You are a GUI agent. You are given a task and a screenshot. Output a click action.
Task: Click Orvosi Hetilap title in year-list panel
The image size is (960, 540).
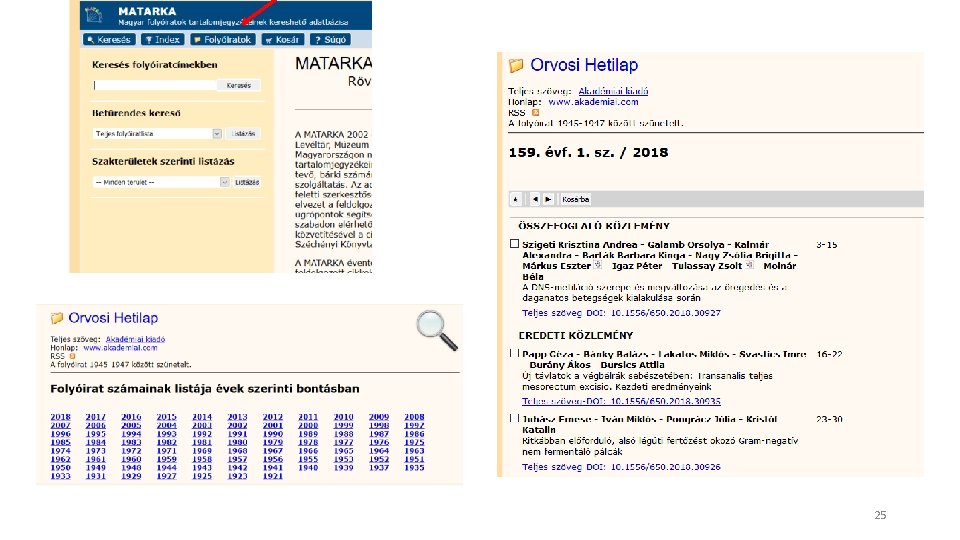coord(113,318)
